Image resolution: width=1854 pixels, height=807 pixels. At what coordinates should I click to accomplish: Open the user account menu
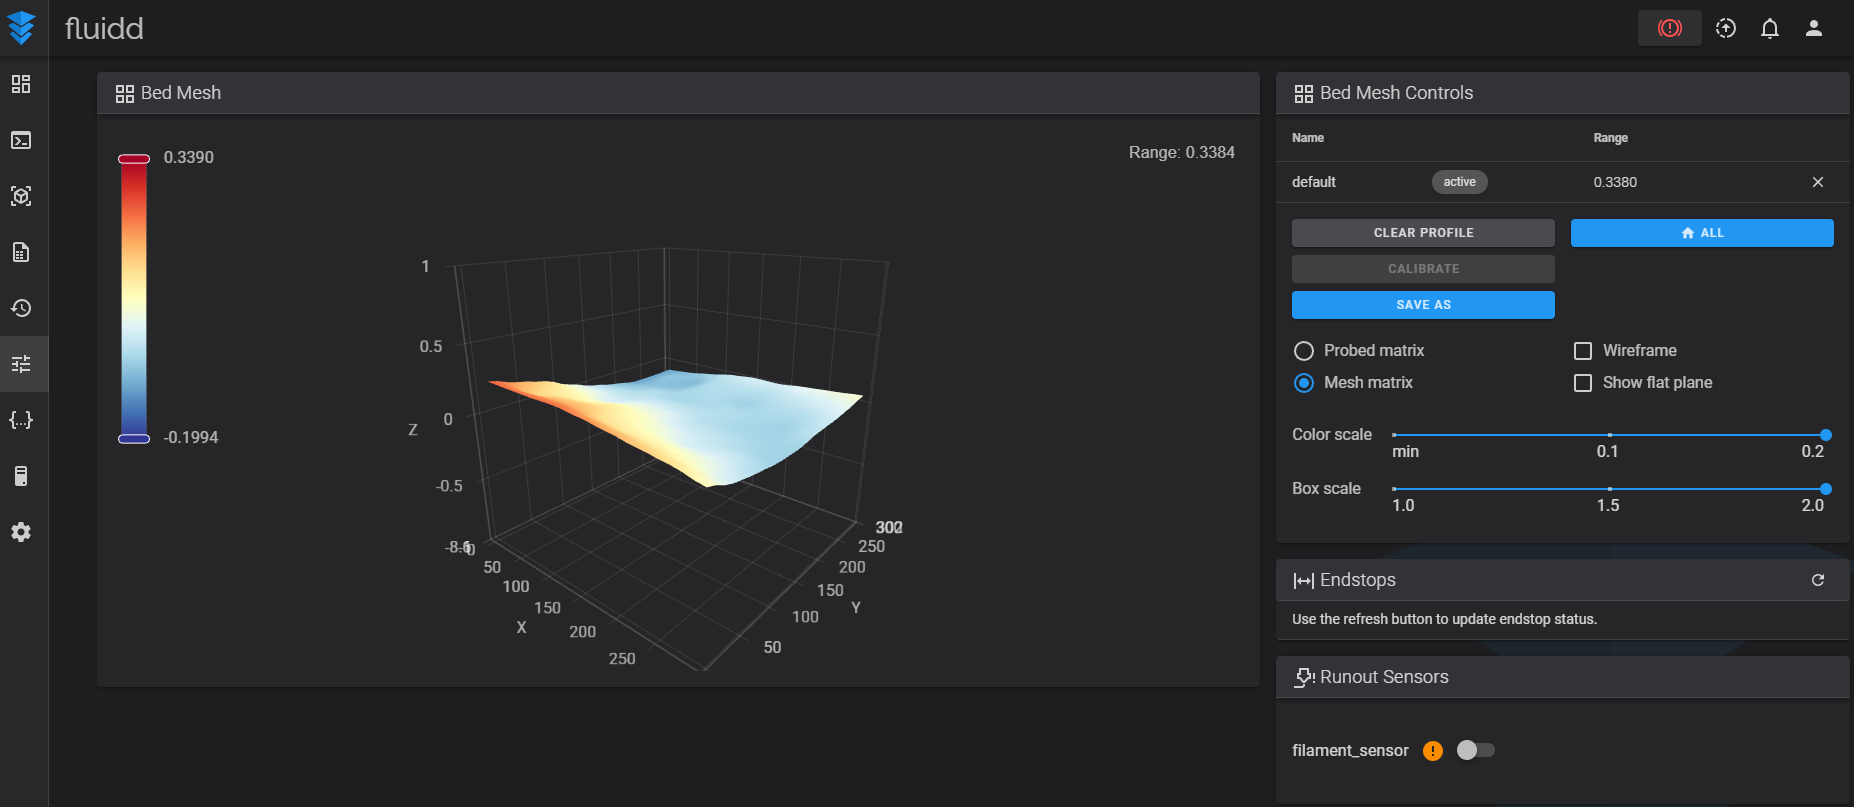[x=1813, y=28]
